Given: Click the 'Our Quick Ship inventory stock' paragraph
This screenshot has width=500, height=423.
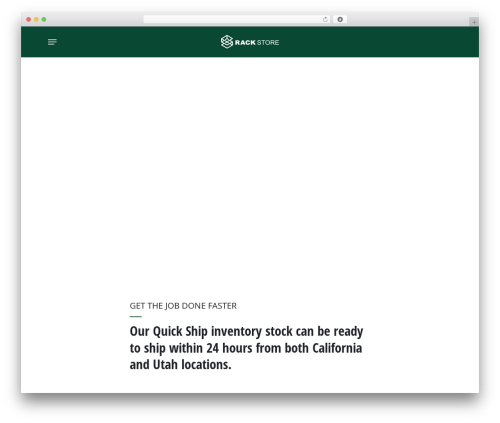Looking at the screenshot, I should click(x=246, y=348).
